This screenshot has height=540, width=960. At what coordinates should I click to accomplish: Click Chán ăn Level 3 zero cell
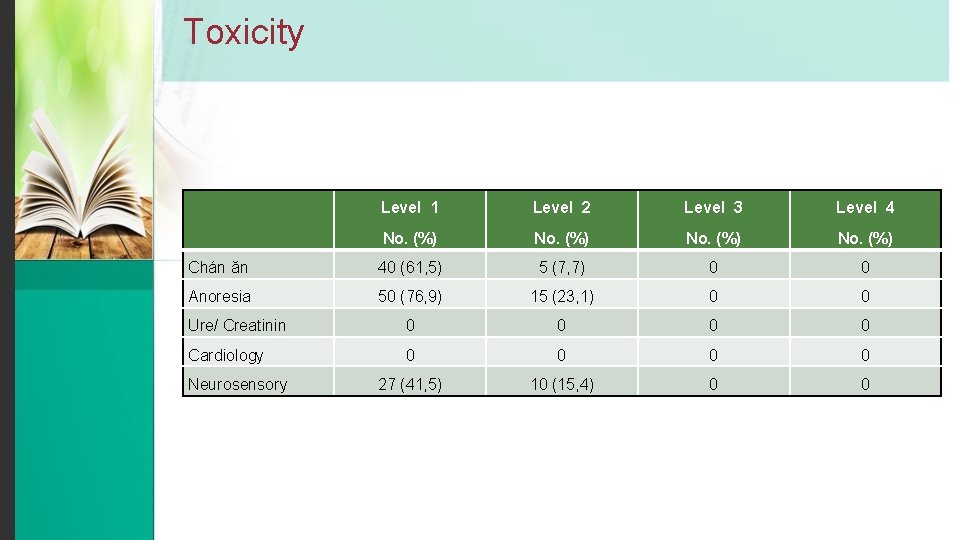pyautogui.click(x=713, y=268)
